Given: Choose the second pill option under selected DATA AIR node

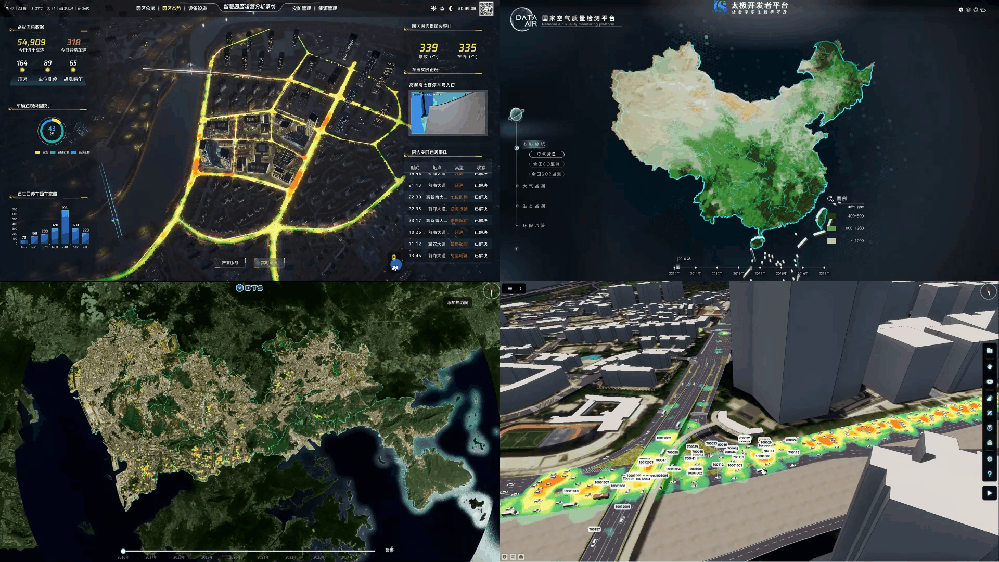Looking at the screenshot, I should click(x=547, y=164).
